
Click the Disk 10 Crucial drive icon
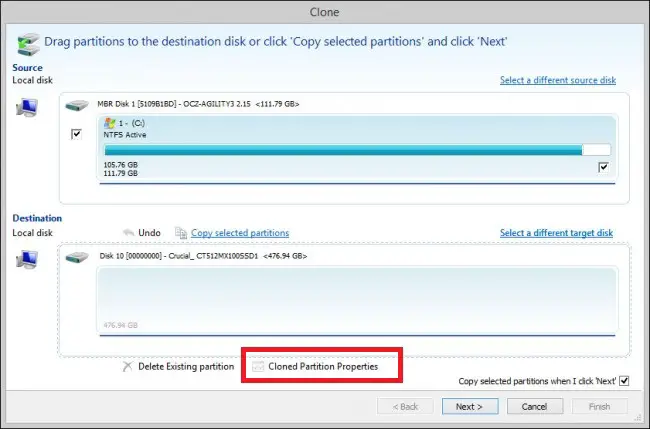pos(78,256)
